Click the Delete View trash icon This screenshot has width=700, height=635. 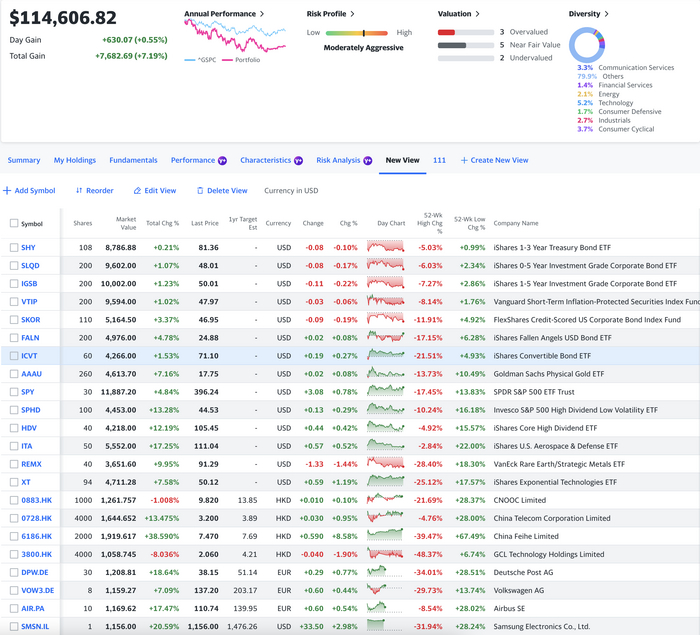(x=200, y=191)
